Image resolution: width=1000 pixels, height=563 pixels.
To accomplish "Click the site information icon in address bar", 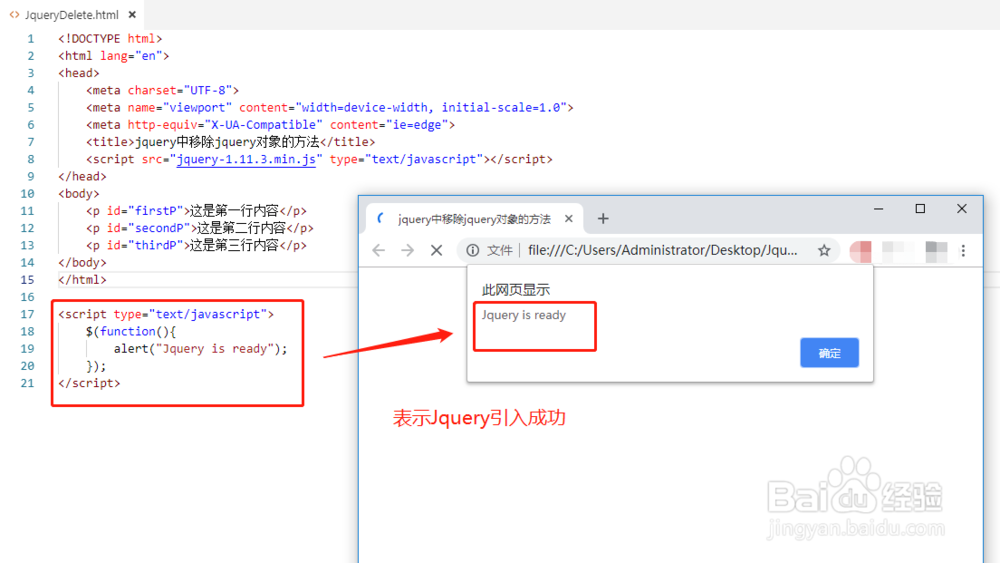I will pos(473,251).
